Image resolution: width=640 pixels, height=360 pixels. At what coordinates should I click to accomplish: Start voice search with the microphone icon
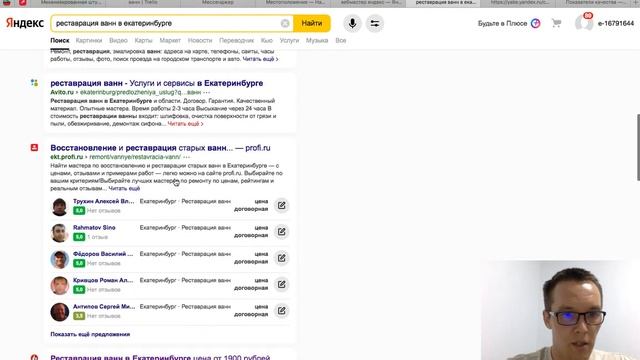click(x=352, y=24)
